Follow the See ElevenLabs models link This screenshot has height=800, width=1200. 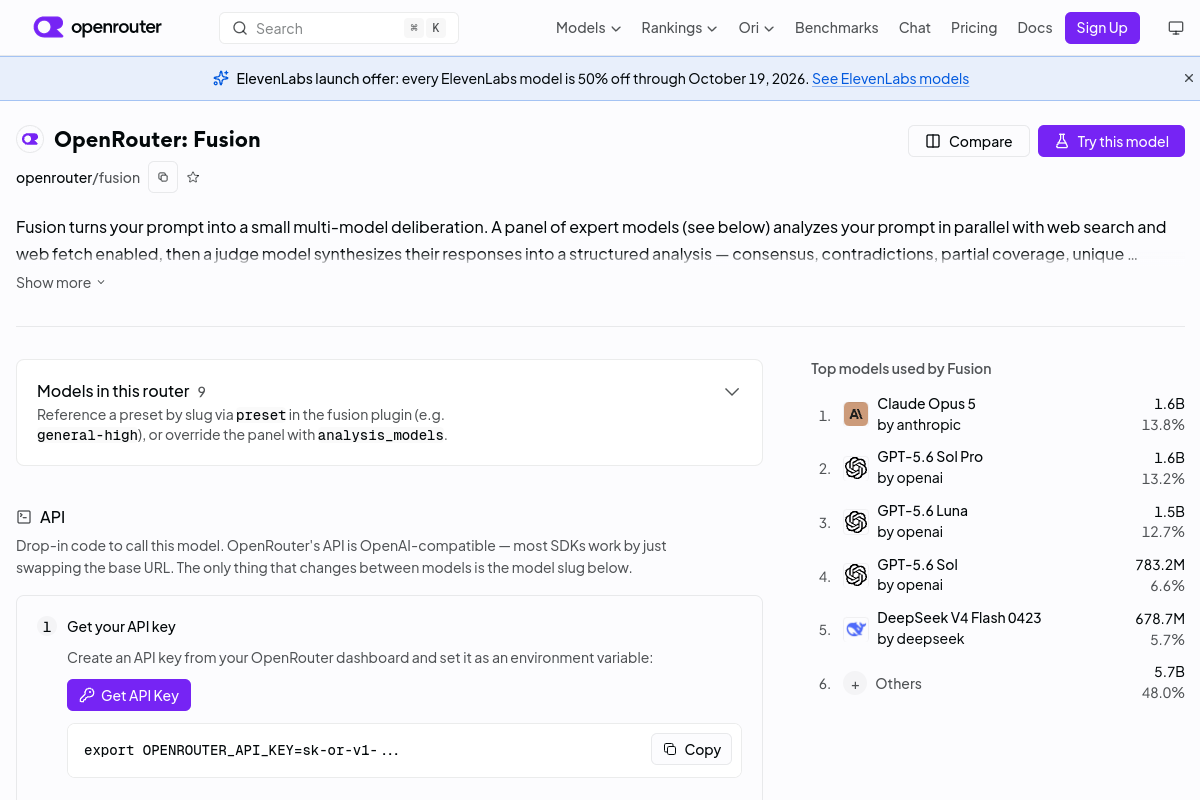(890, 78)
